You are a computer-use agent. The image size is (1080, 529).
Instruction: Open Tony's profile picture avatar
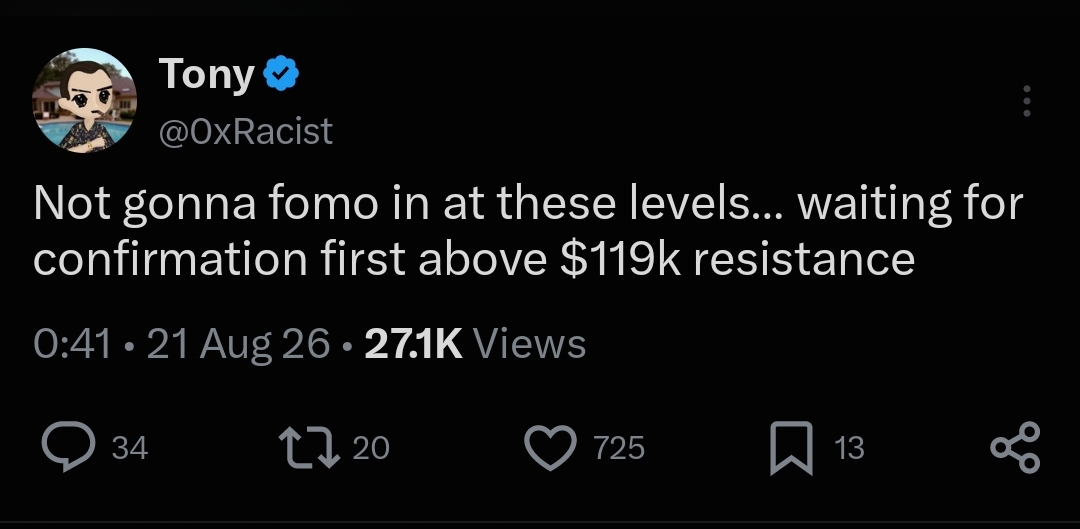click(85, 101)
